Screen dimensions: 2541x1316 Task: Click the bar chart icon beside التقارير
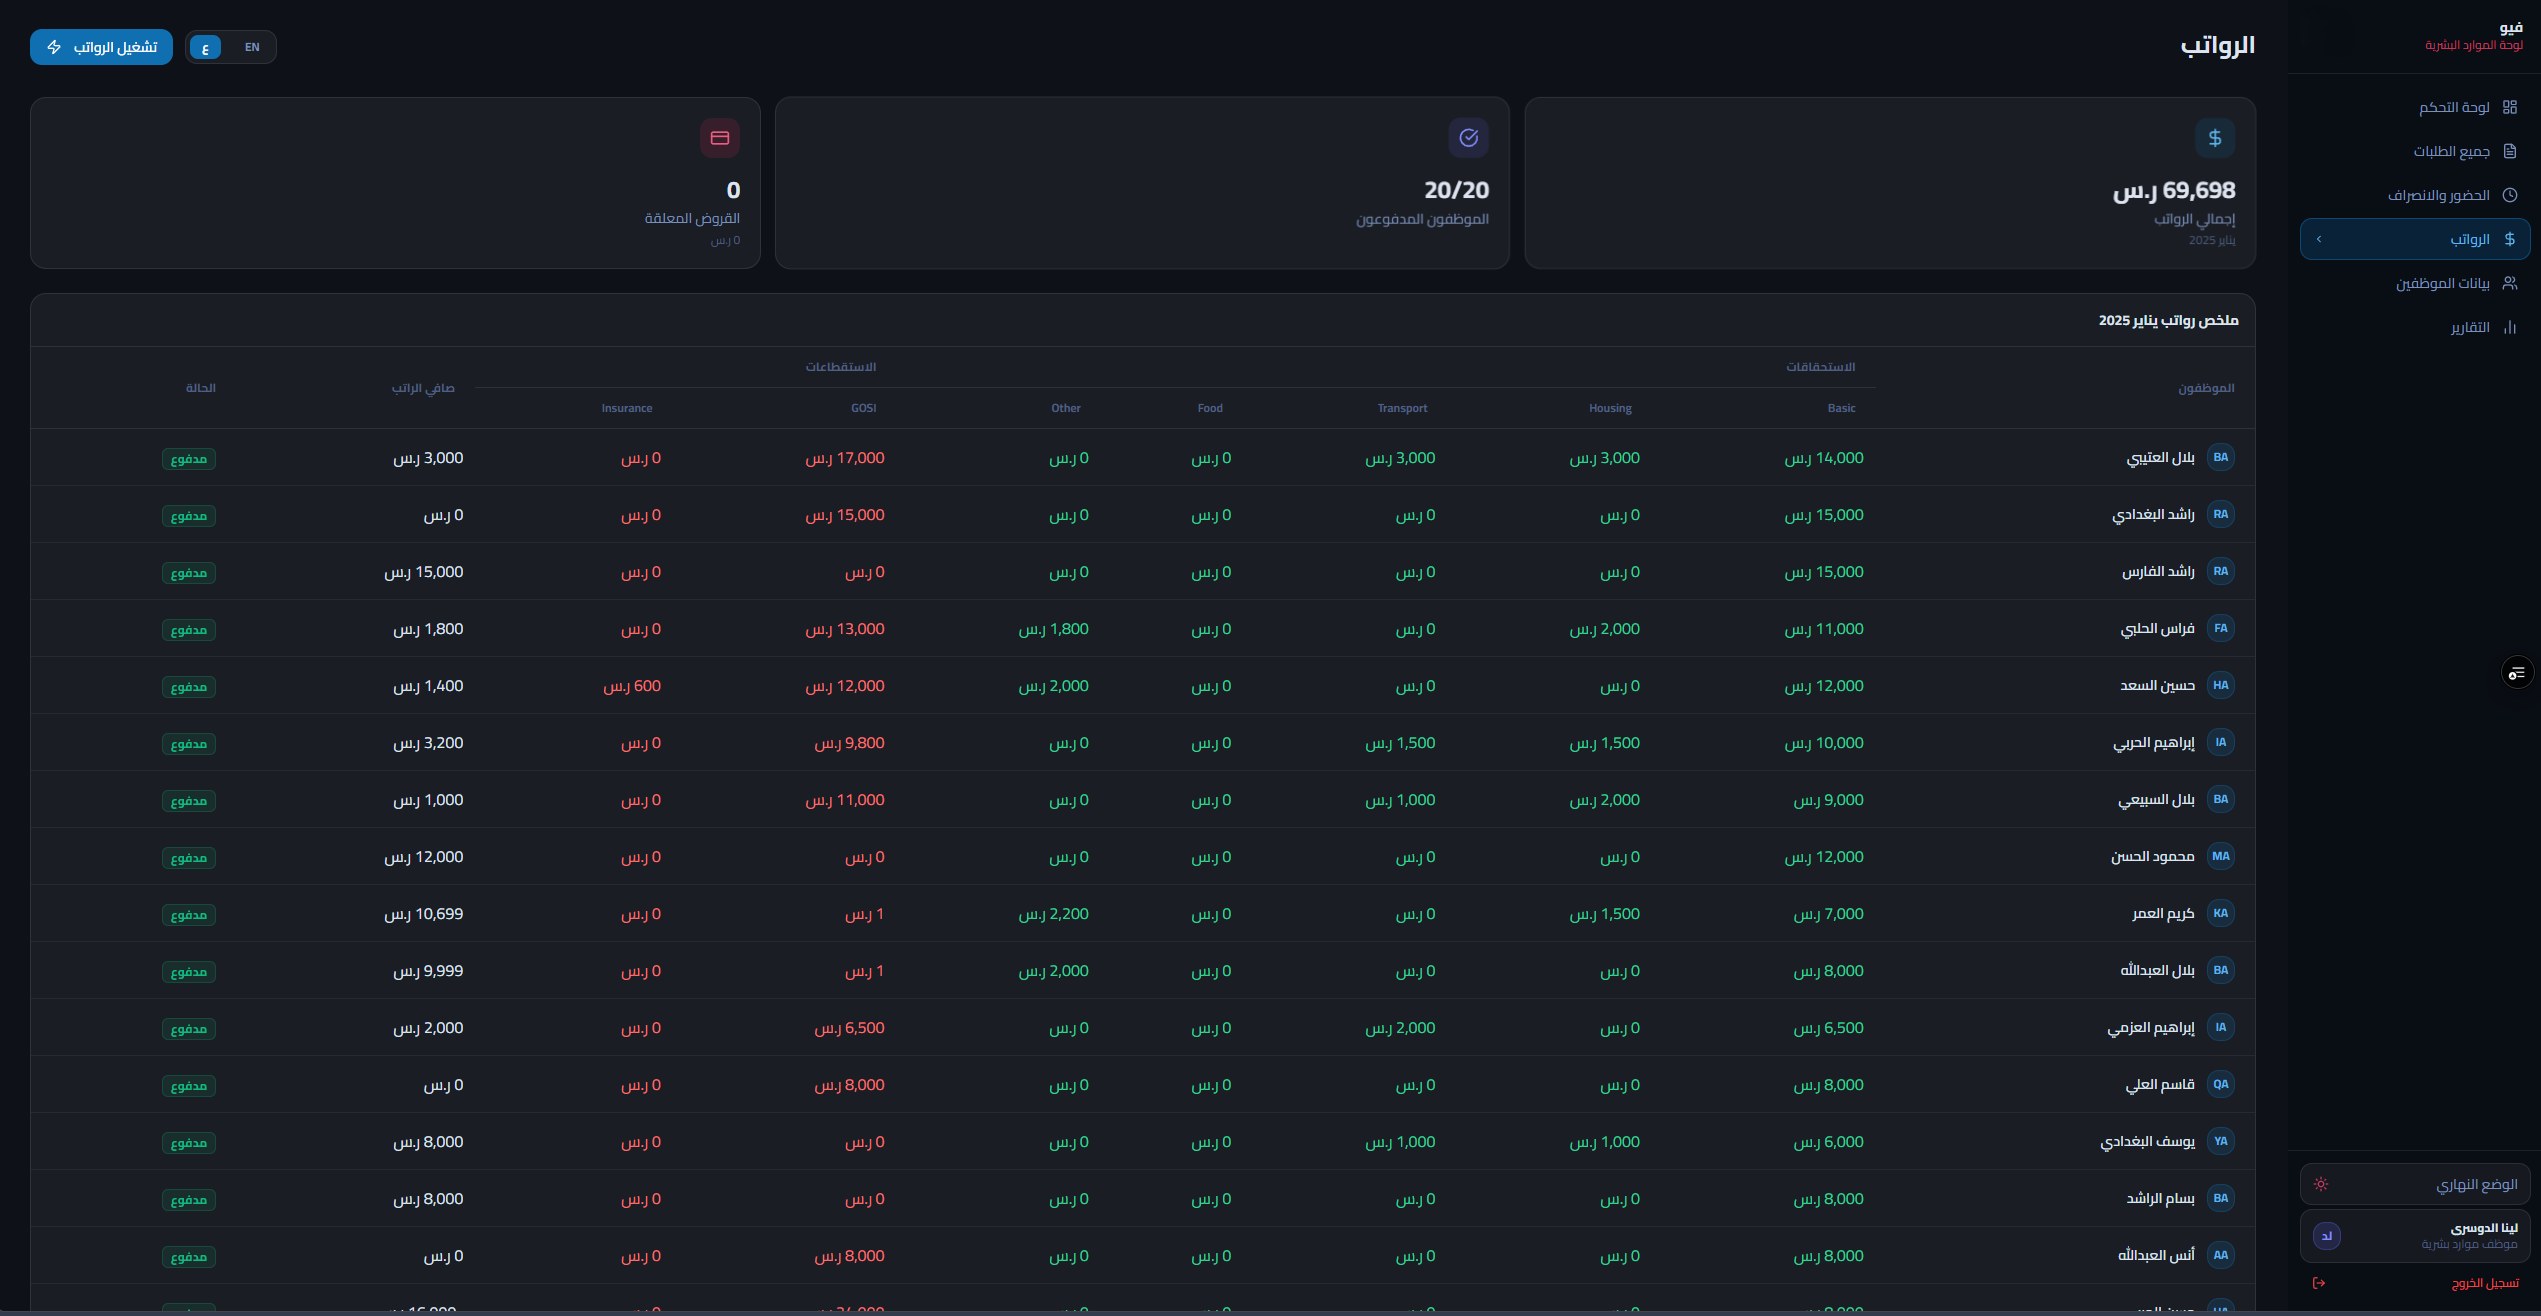click(x=2509, y=327)
